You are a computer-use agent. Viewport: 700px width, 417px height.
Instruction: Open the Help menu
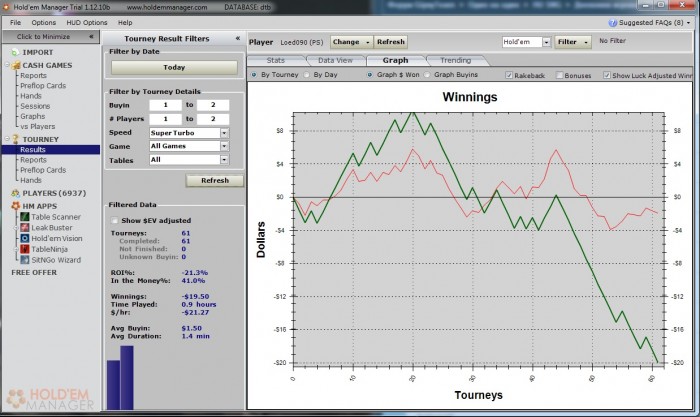pyautogui.click(x=125, y=22)
